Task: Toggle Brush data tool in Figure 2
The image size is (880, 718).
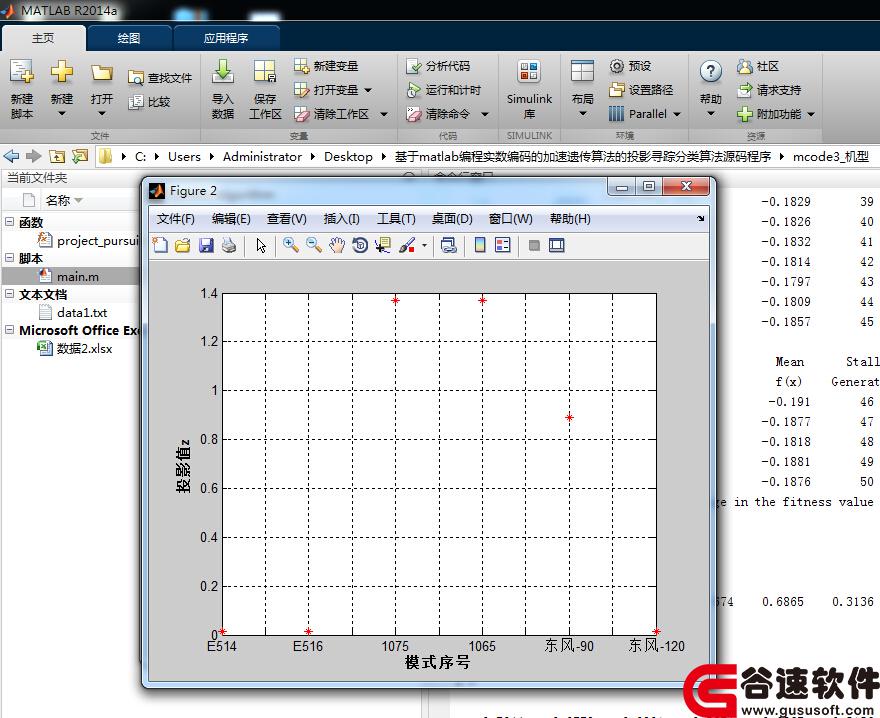Action: (407, 245)
